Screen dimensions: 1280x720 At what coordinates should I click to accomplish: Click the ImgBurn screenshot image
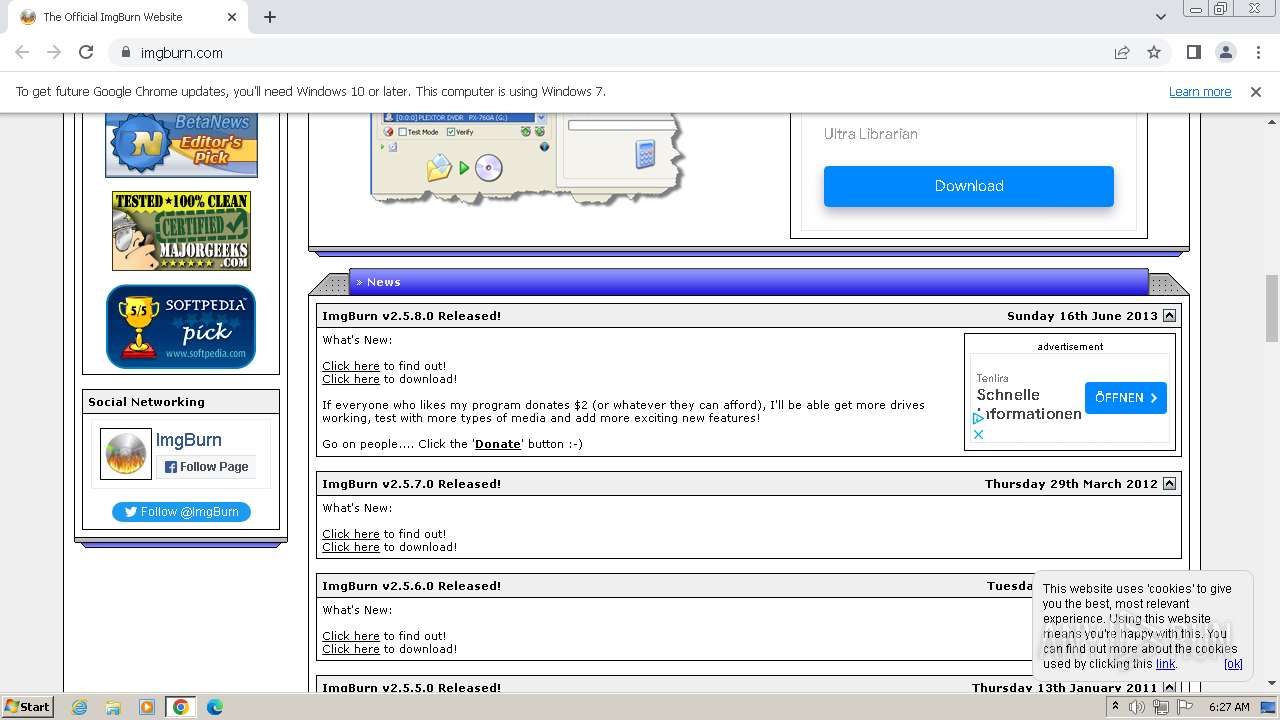tap(529, 158)
